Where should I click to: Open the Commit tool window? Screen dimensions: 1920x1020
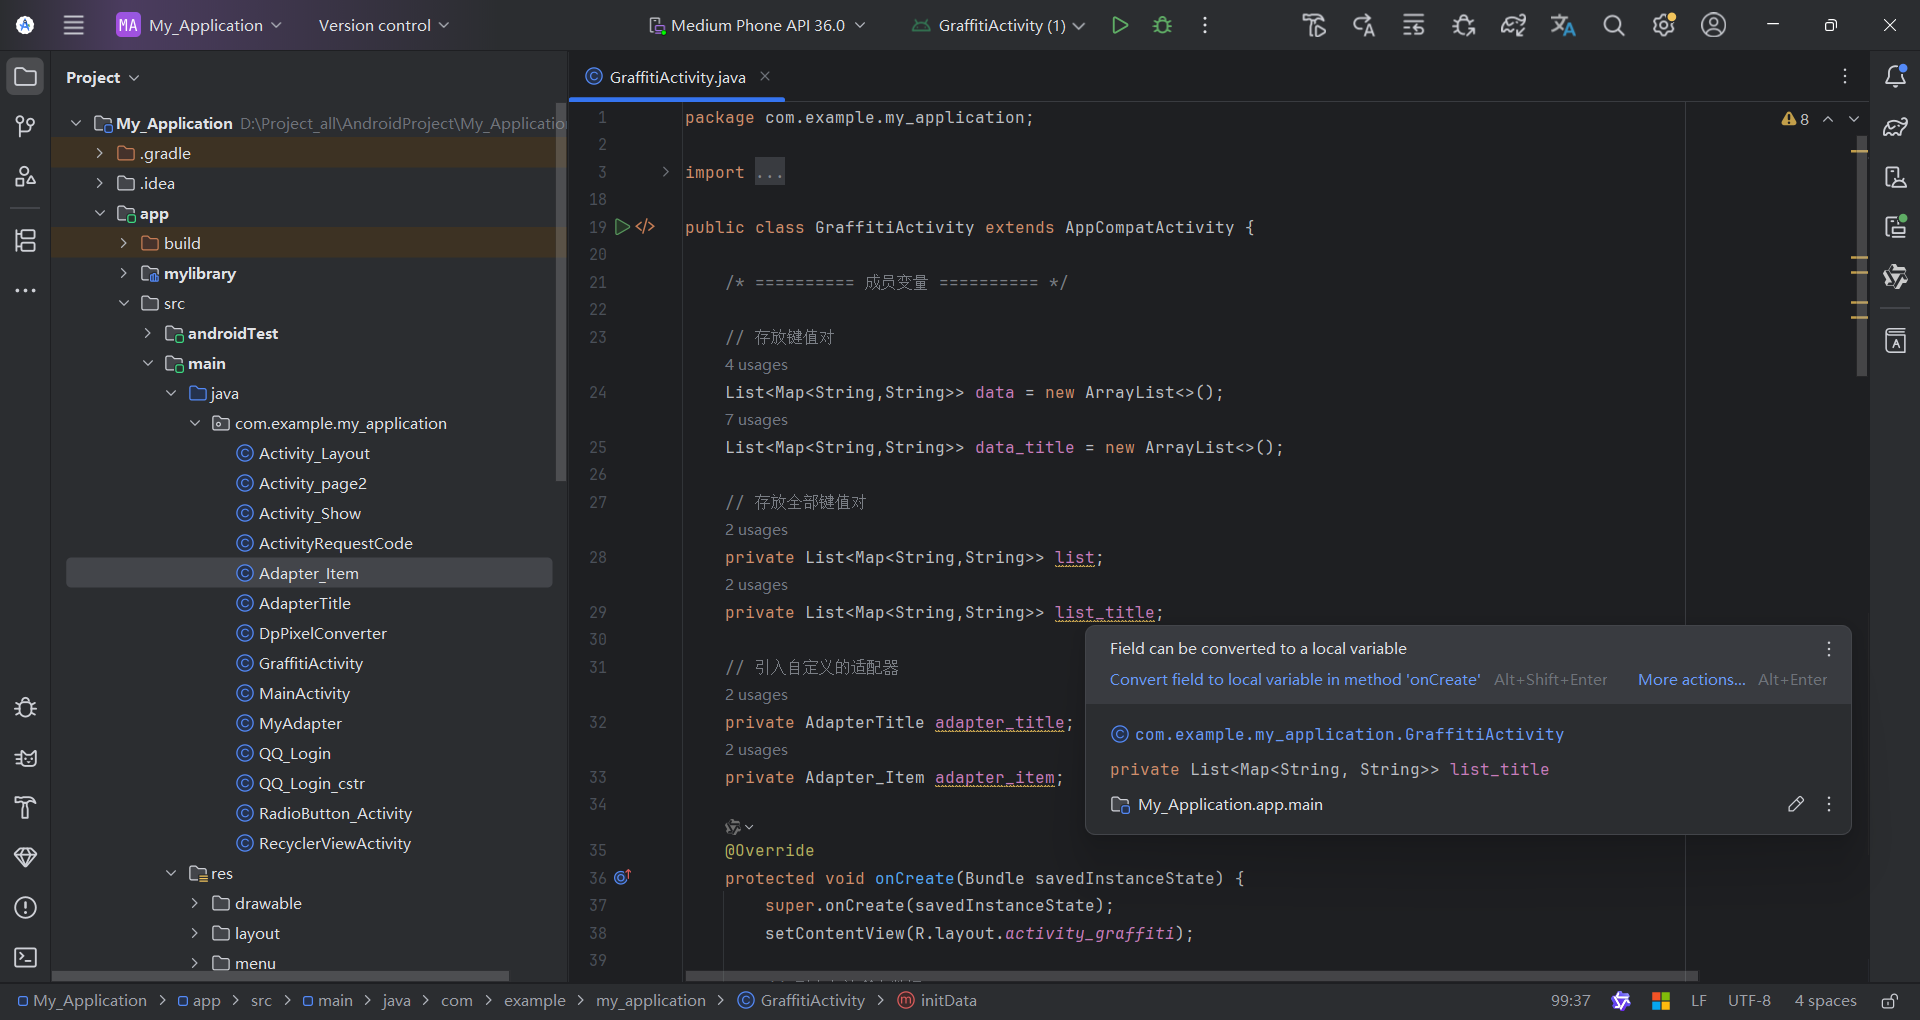point(26,126)
